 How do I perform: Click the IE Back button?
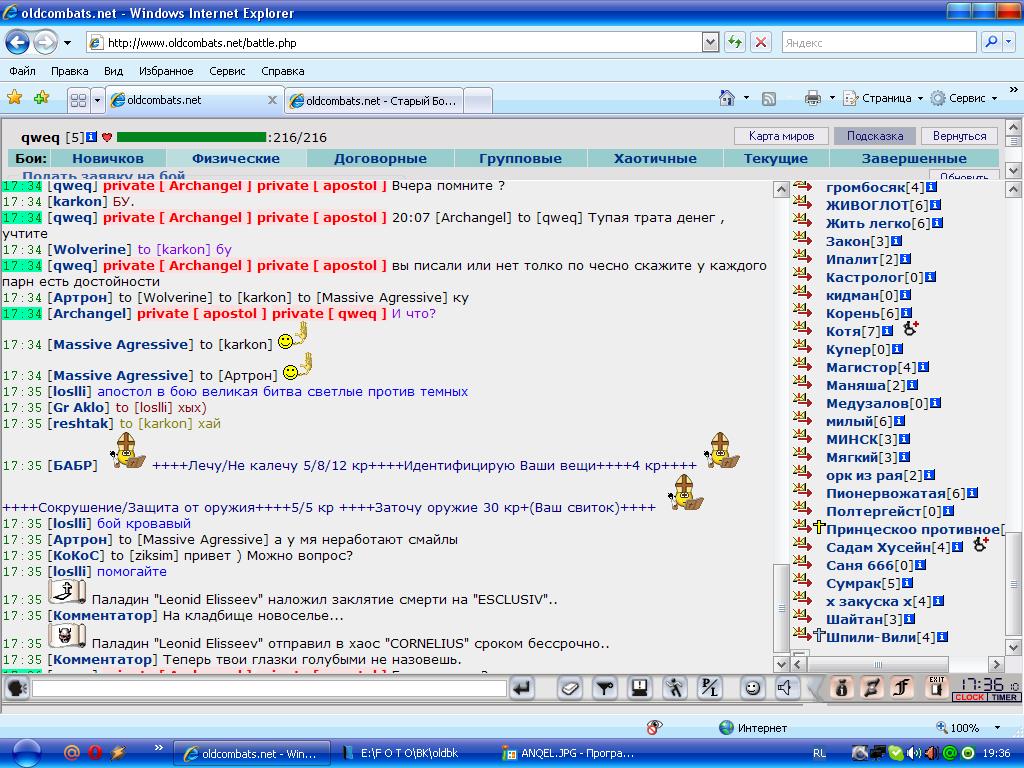pyautogui.click(x=17, y=42)
